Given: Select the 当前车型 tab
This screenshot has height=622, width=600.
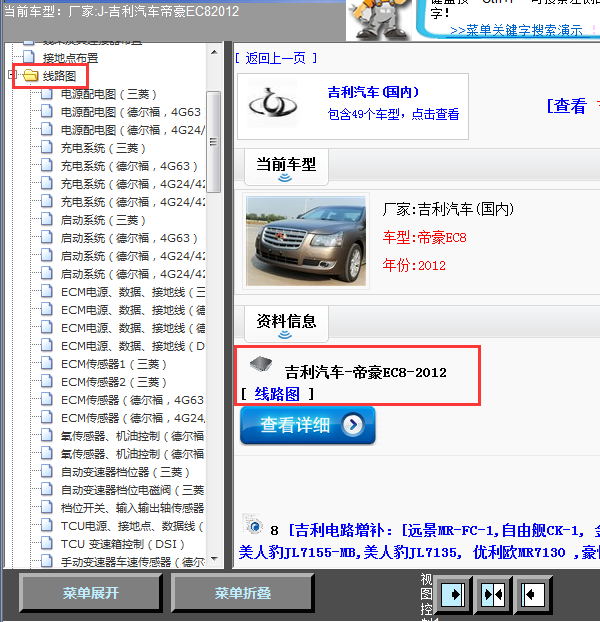Looking at the screenshot, I should [x=286, y=167].
